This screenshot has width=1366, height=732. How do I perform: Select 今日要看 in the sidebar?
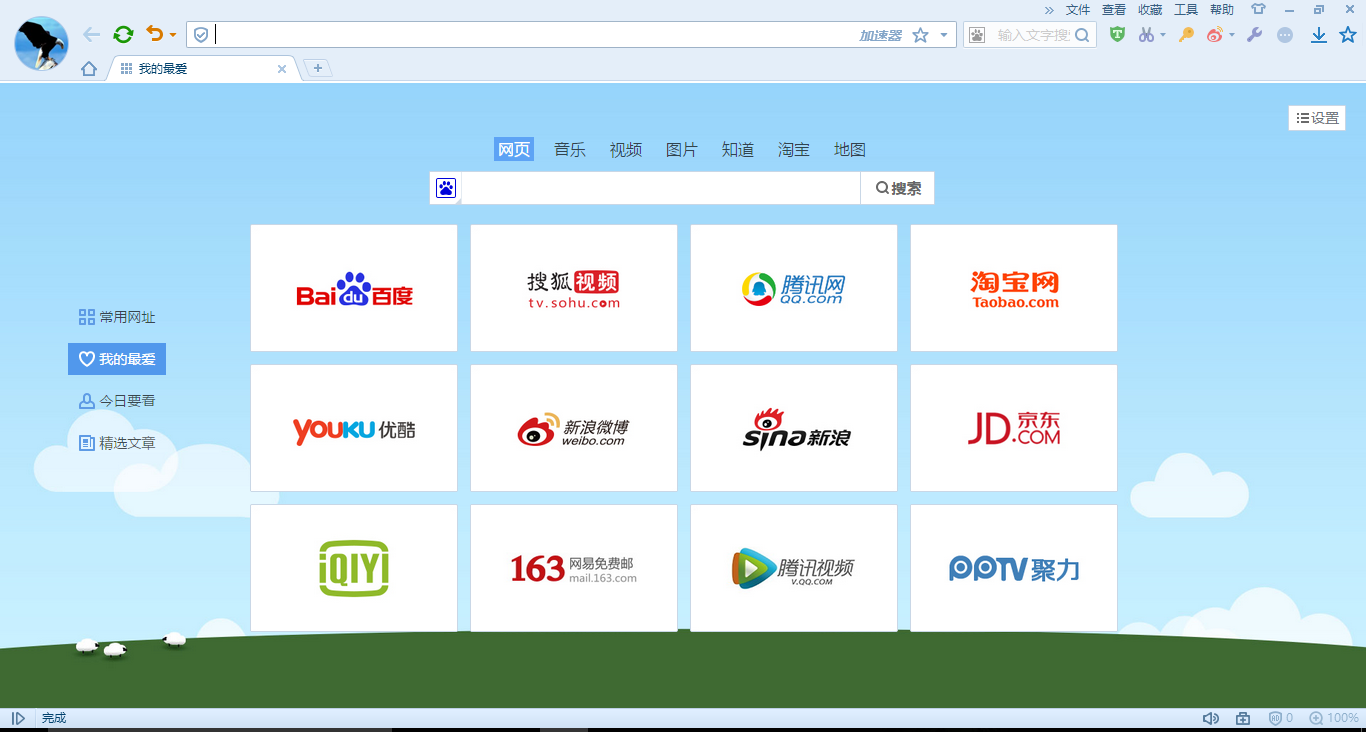pos(117,401)
